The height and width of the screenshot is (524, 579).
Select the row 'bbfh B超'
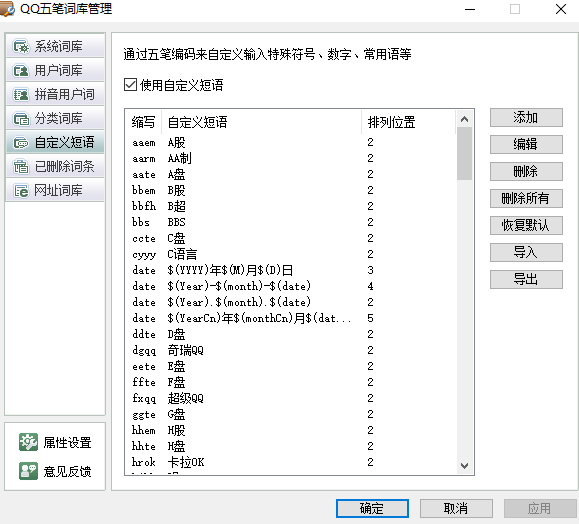coord(290,206)
